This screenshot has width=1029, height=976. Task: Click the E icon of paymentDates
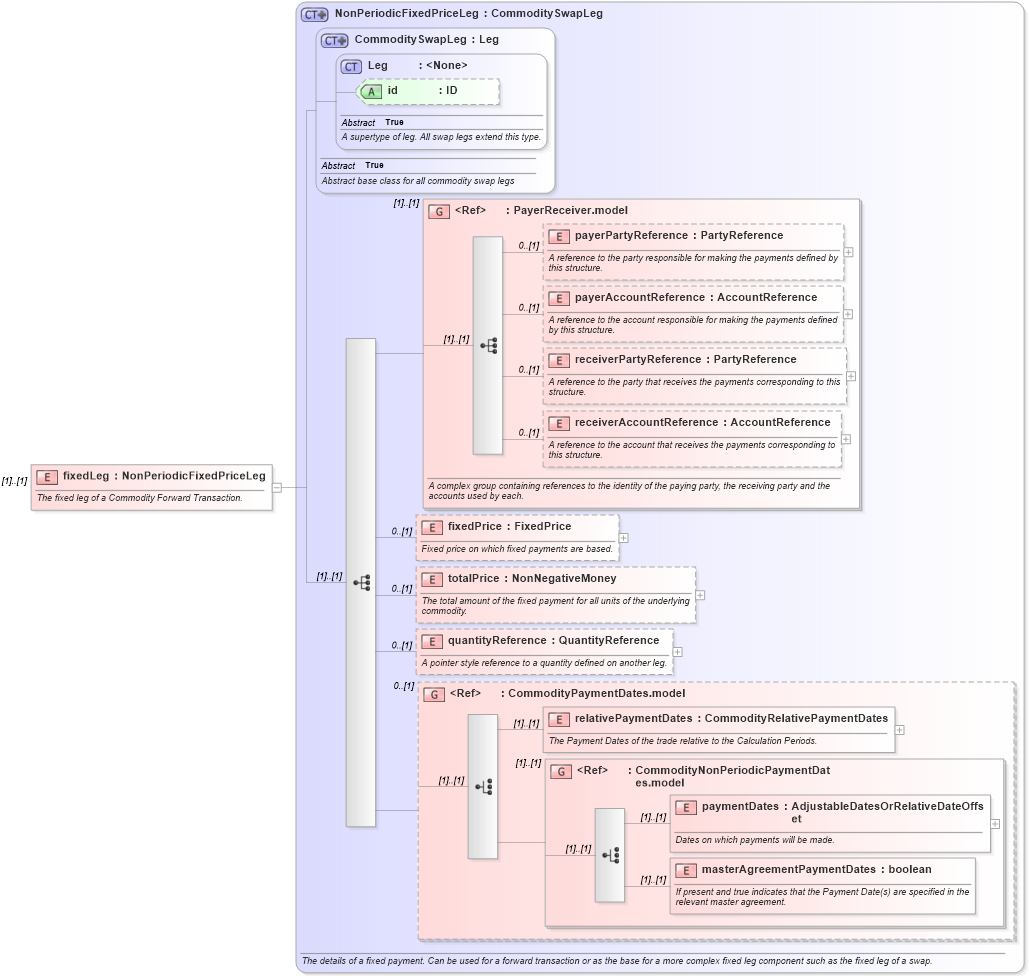click(686, 808)
